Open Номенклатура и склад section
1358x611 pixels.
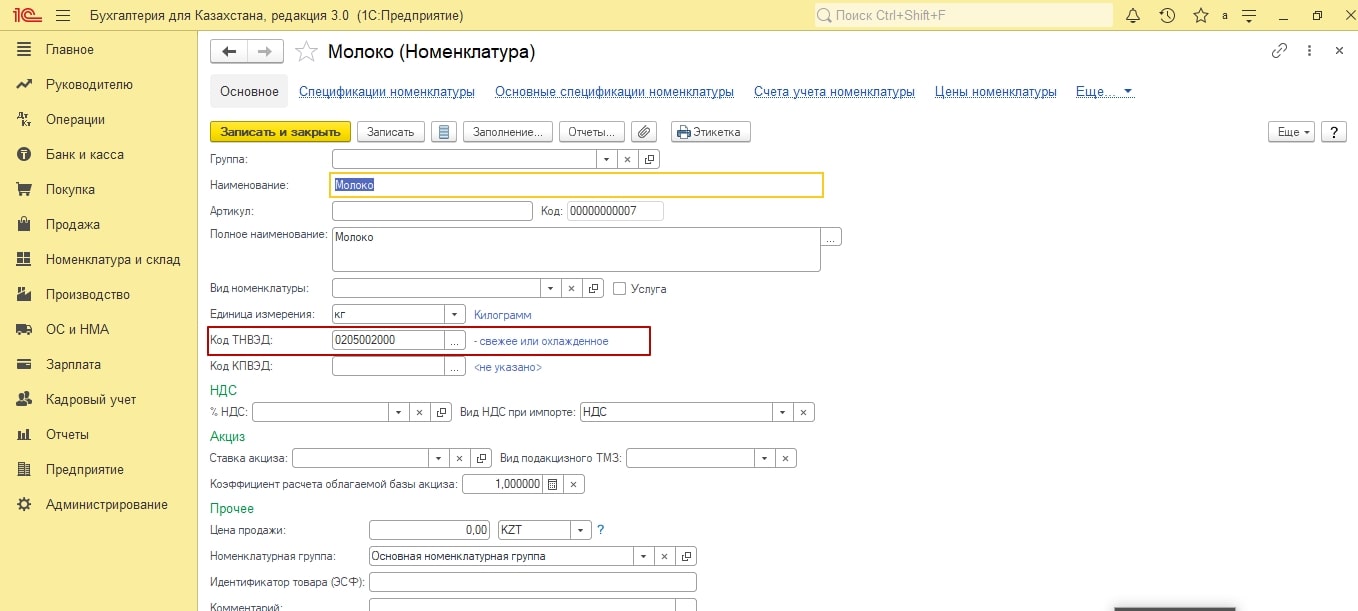[x=112, y=260]
